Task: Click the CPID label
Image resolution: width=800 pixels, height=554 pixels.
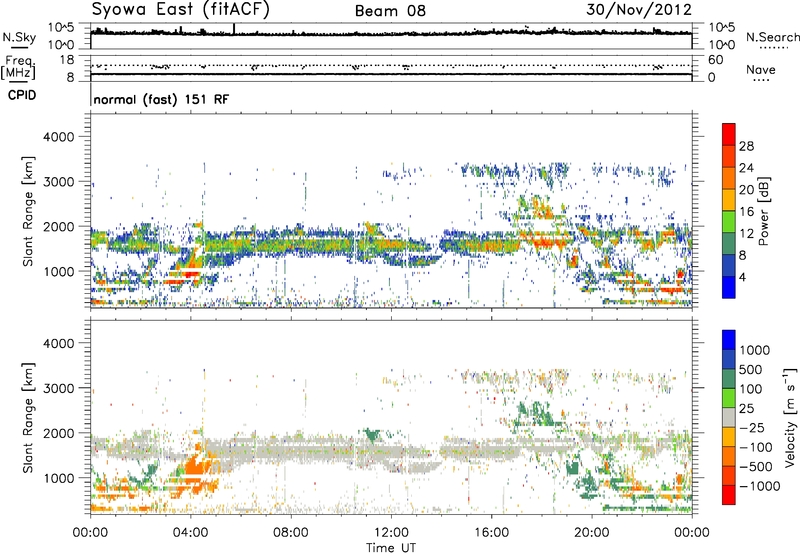Action: 22,95
